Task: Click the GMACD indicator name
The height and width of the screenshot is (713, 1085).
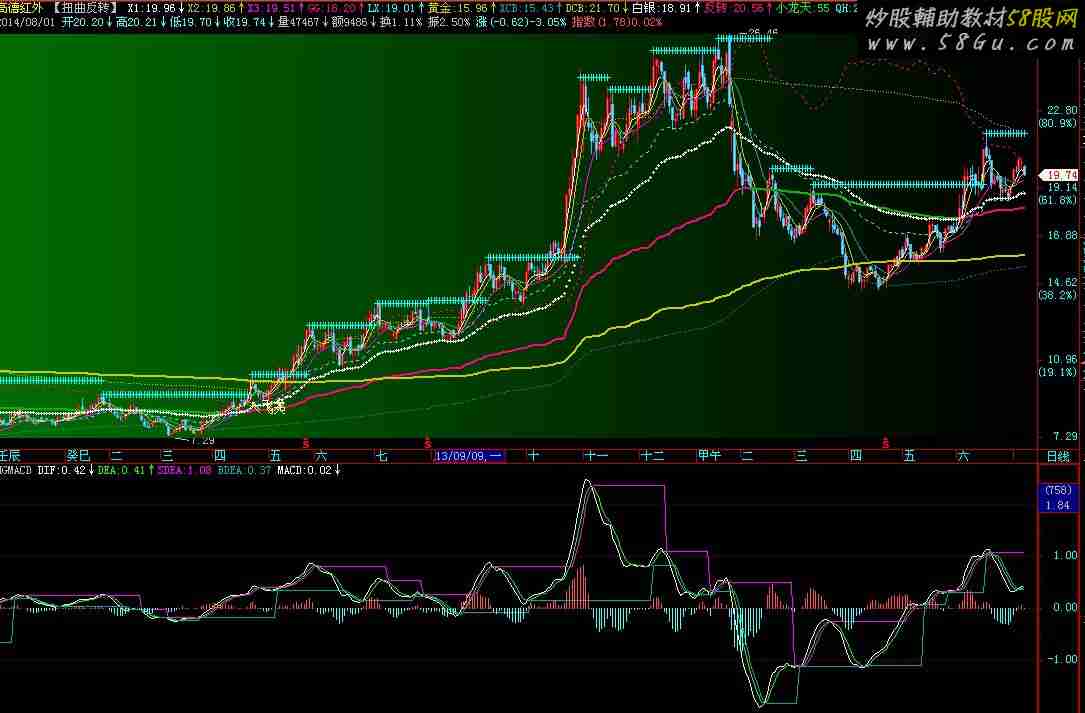Action: click(x=16, y=471)
